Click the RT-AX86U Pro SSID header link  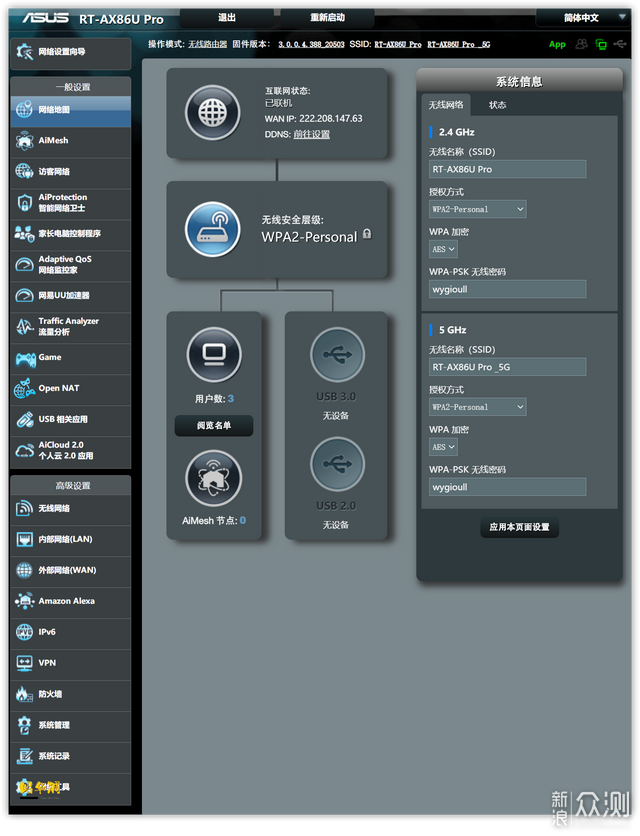click(398, 44)
